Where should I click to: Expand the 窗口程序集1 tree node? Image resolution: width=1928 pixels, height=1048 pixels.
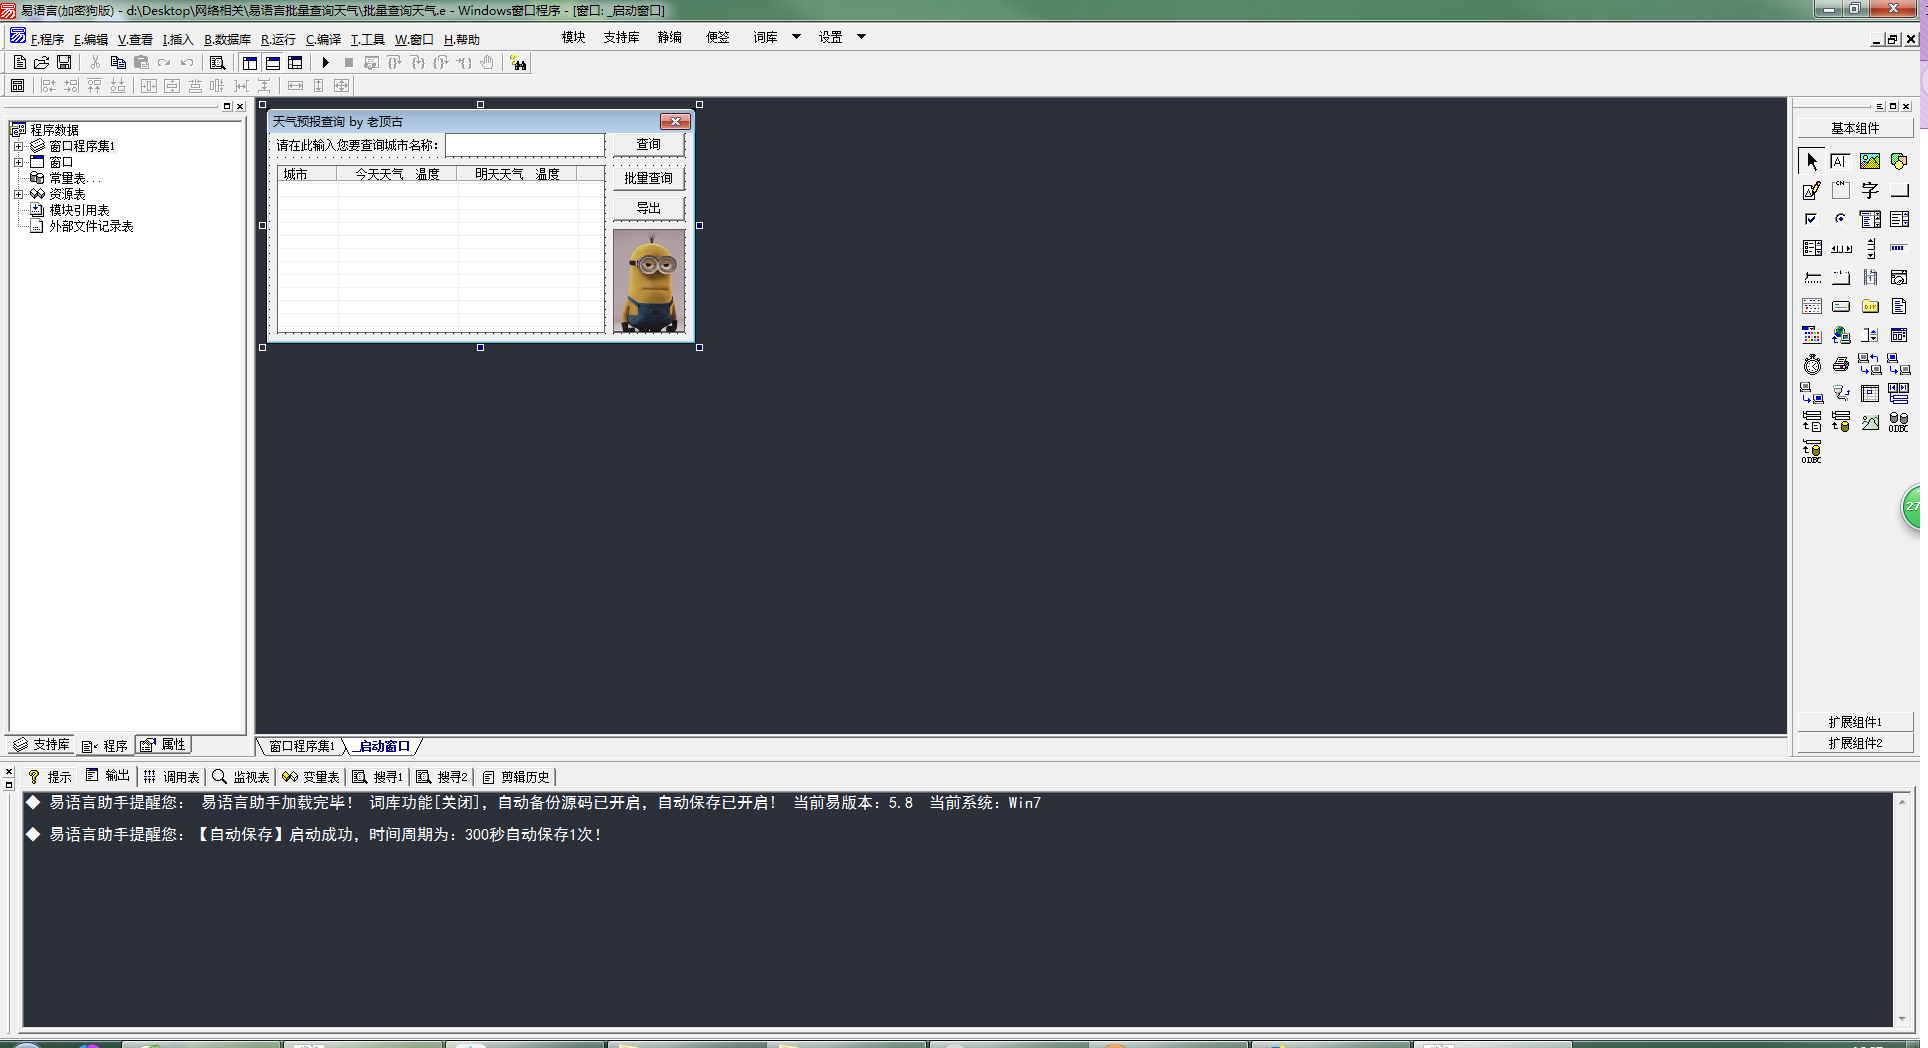18,146
